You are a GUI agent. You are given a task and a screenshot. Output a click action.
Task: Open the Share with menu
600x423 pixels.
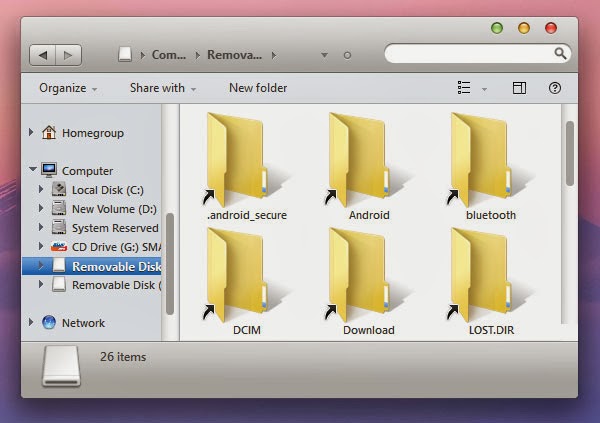click(163, 88)
